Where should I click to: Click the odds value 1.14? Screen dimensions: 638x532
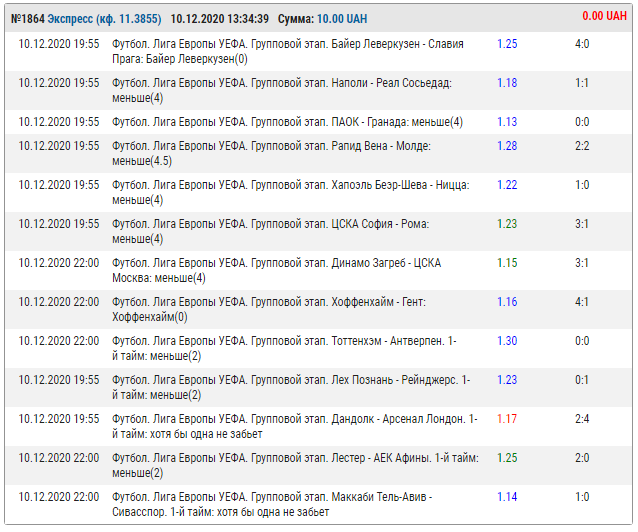pyautogui.click(x=507, y=497)
